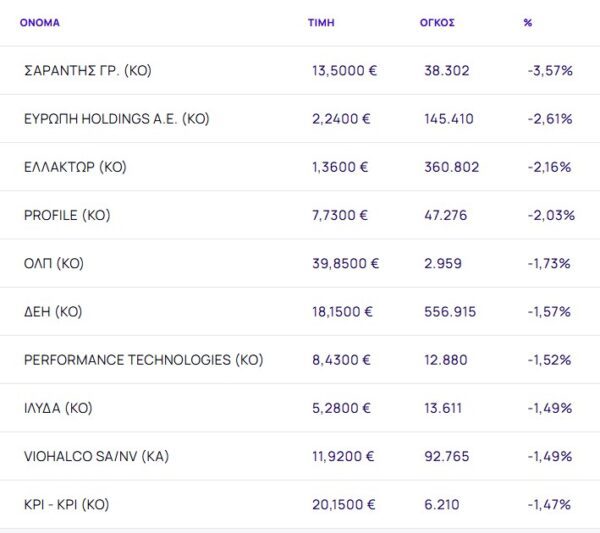Click the ΤΙΜΗ column header
Screen dimensions: 600x533
320,22
